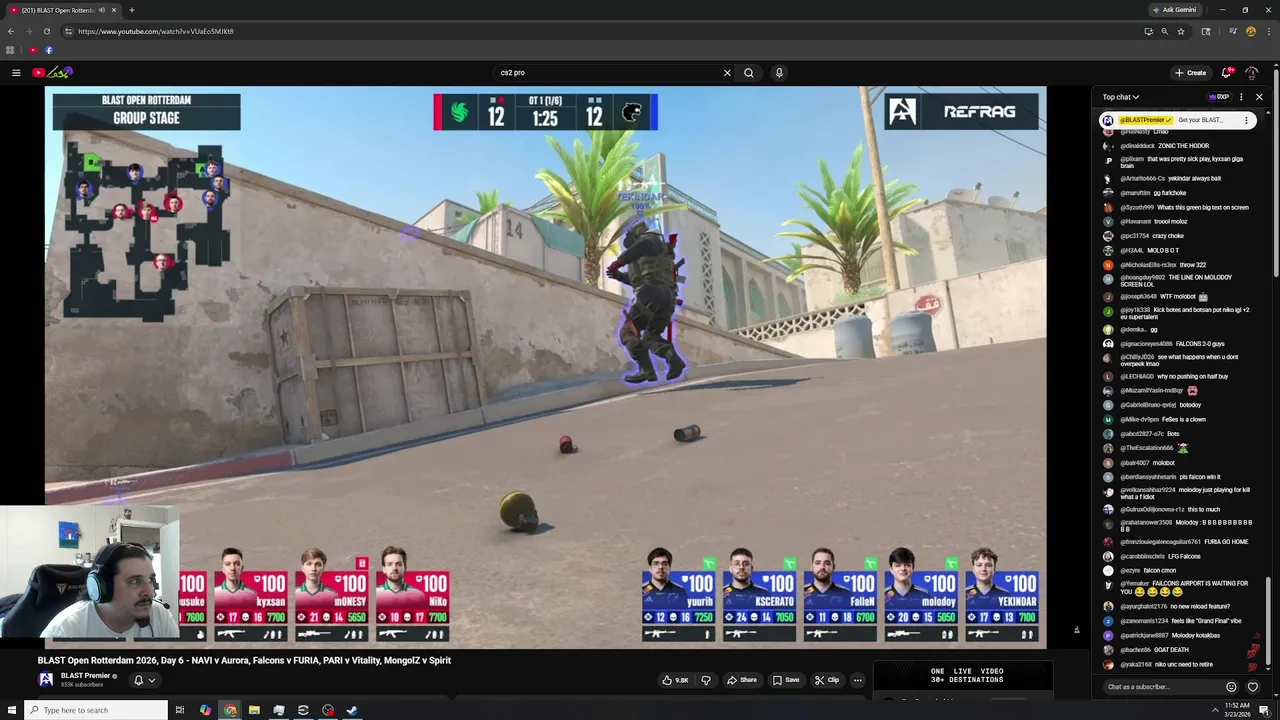This screenshot has width=1280, height=720.
Task: Share the video
Action: pyautogui.click(x=742, y=680)
